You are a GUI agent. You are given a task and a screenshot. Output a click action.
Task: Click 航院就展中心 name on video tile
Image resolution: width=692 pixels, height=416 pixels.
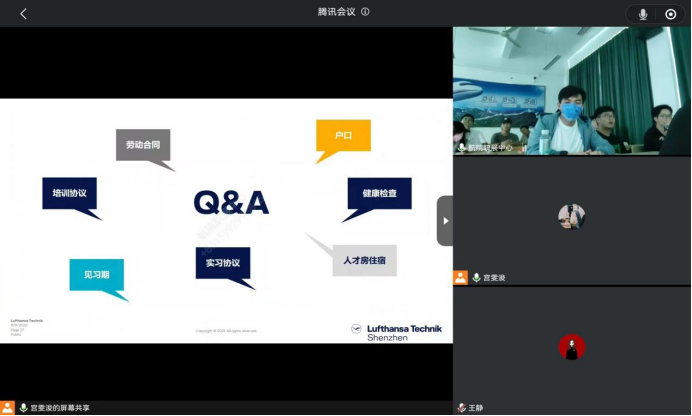pyautogui.click(x=490, y=148)
